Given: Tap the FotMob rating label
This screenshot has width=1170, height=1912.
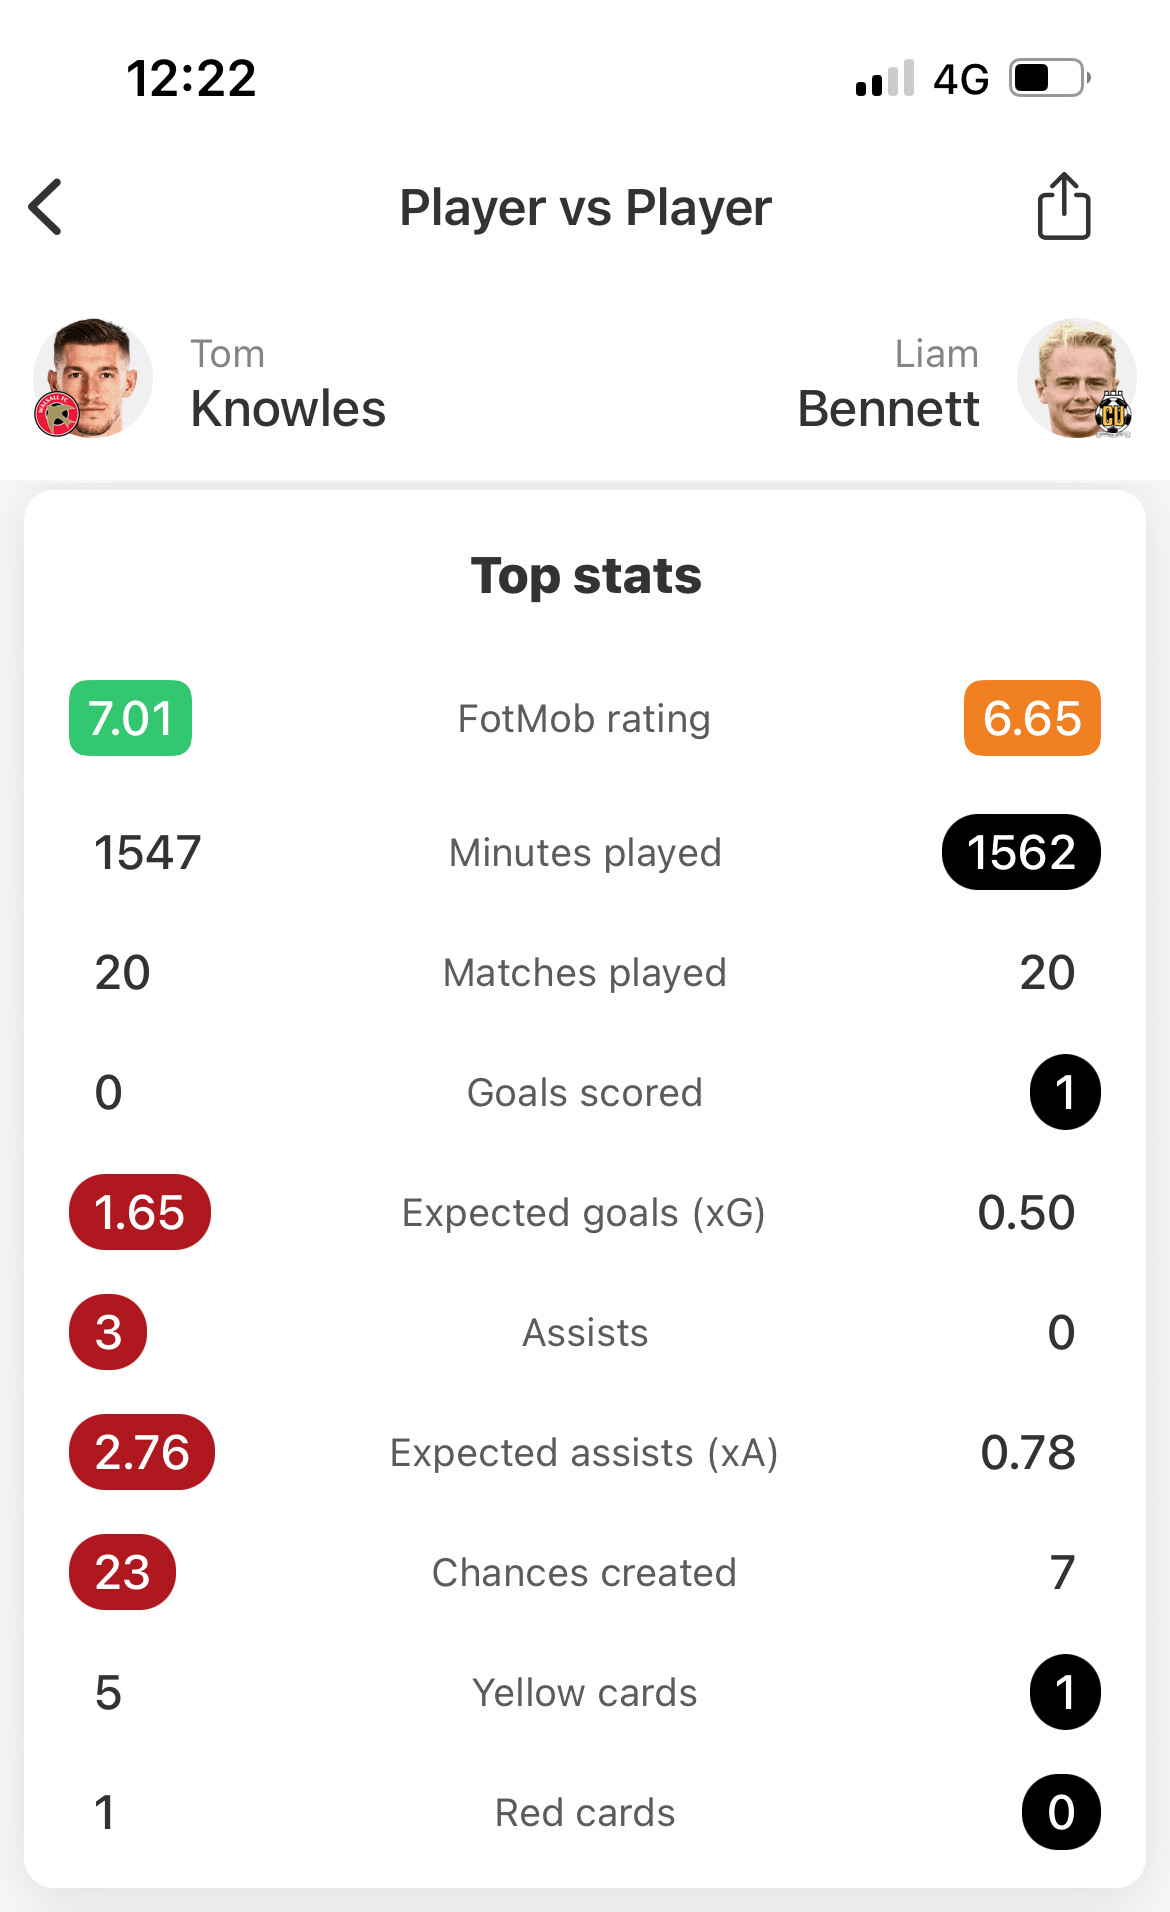Looking at the screenshot, I should point(584,719).
